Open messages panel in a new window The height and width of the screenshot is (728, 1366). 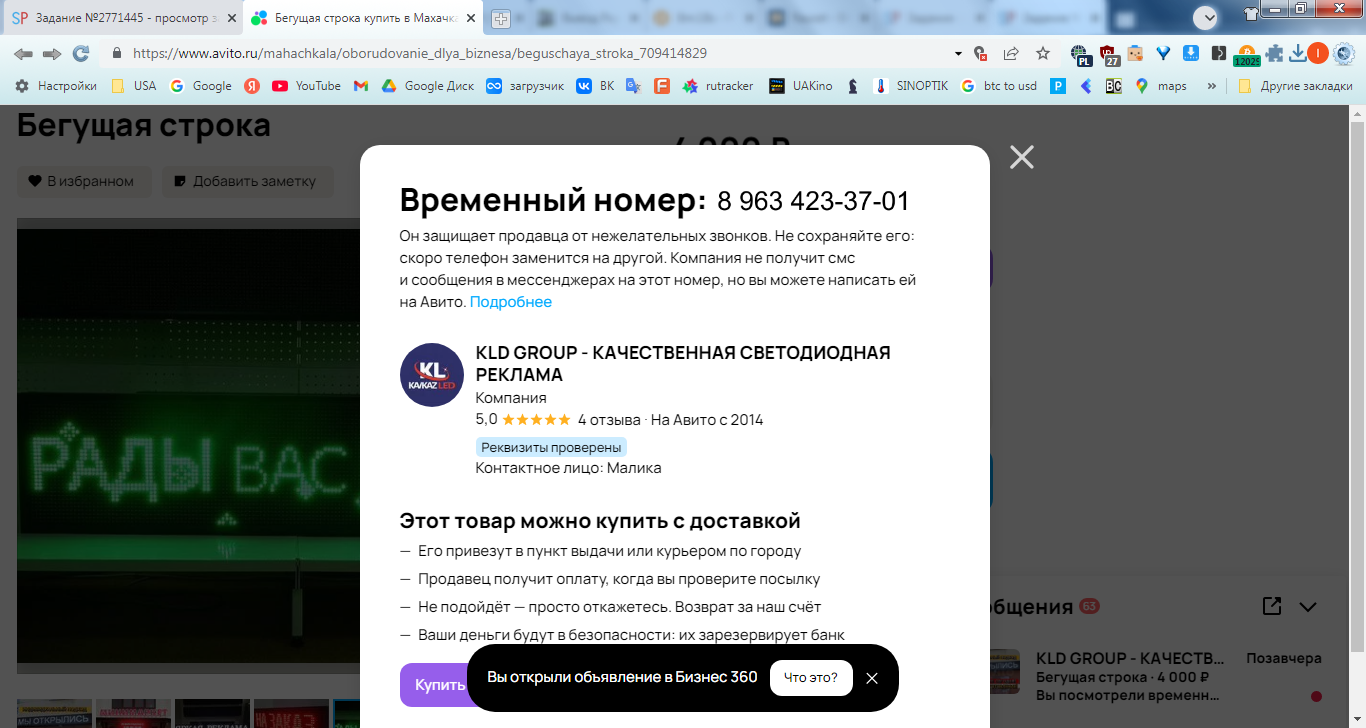[1272, 606]
